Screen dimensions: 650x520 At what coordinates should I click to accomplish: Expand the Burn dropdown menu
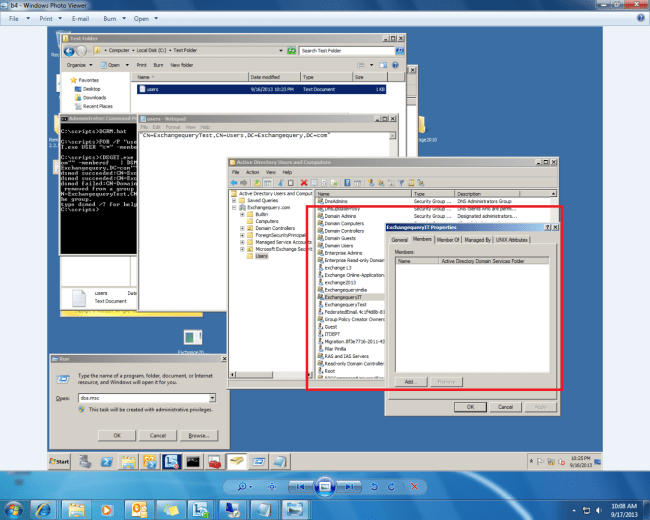(x=112, y=18)
